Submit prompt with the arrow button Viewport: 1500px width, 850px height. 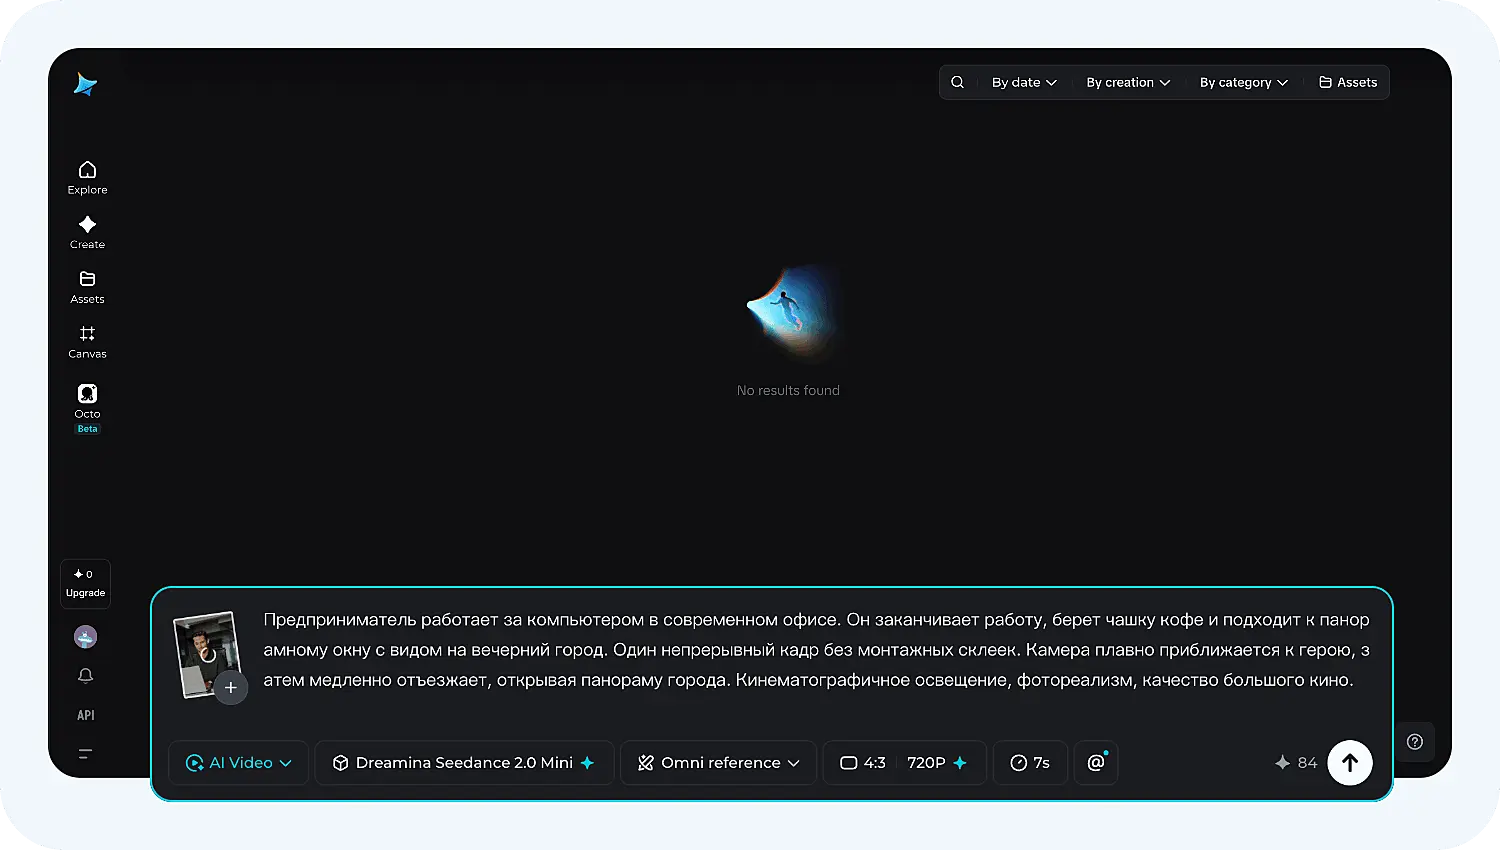tap(1349, 762)
